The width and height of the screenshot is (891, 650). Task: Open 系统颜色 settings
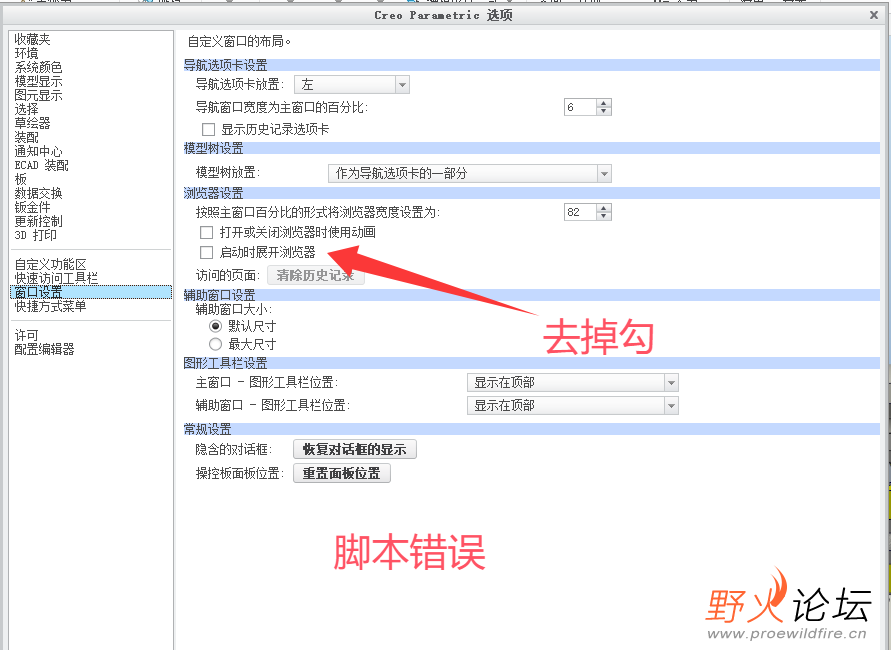38,67
